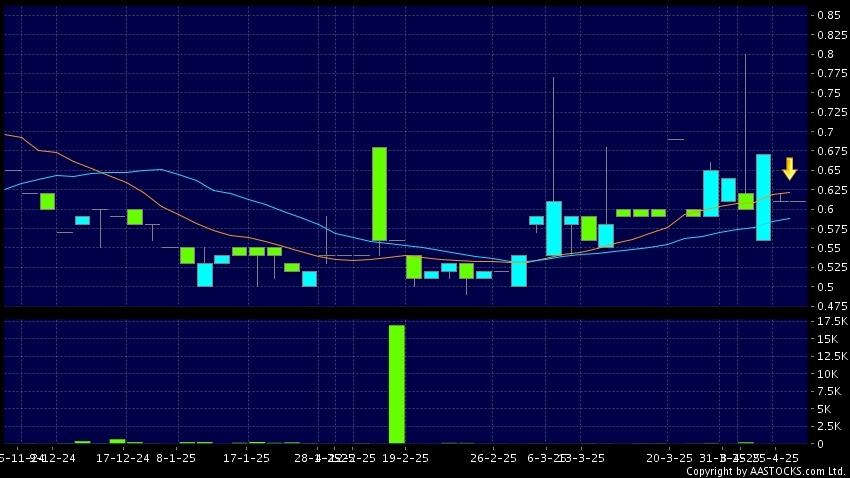Click the 7.5K volume axis label
The width and height of the screenshot is (850, 478).
click(829, 391)
